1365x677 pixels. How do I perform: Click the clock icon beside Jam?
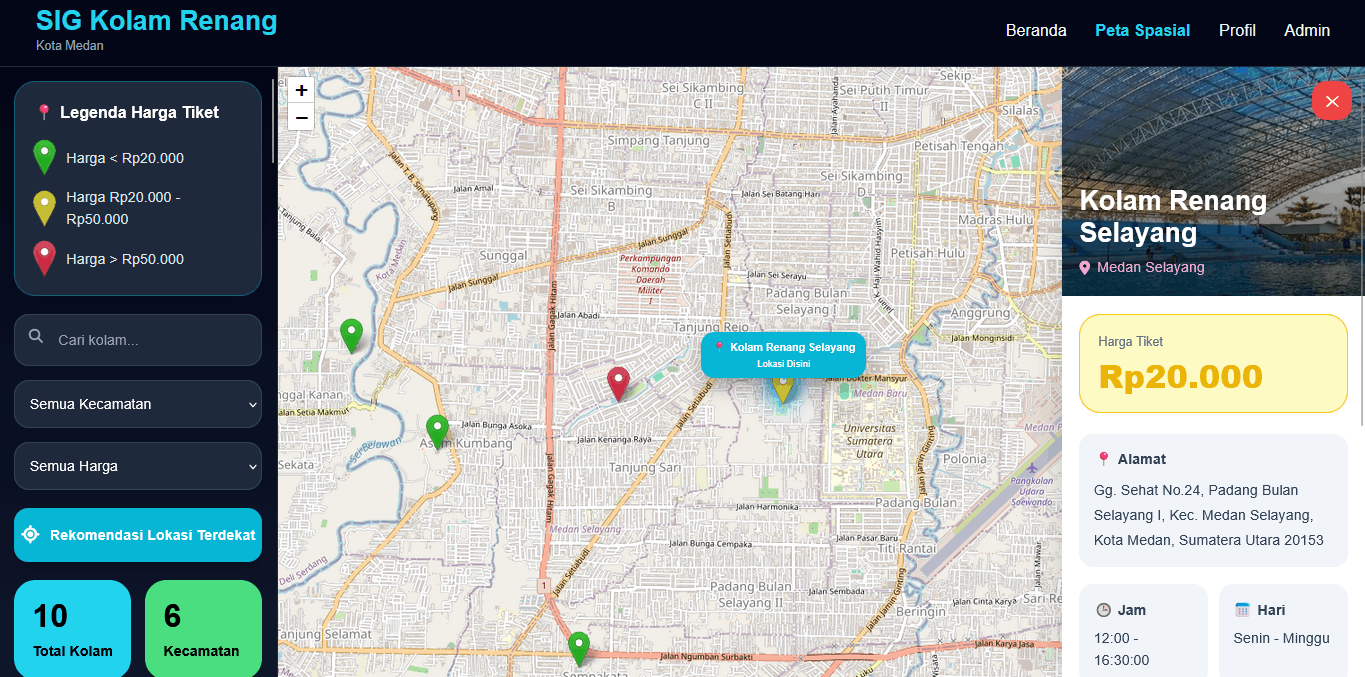point(1104,610)
